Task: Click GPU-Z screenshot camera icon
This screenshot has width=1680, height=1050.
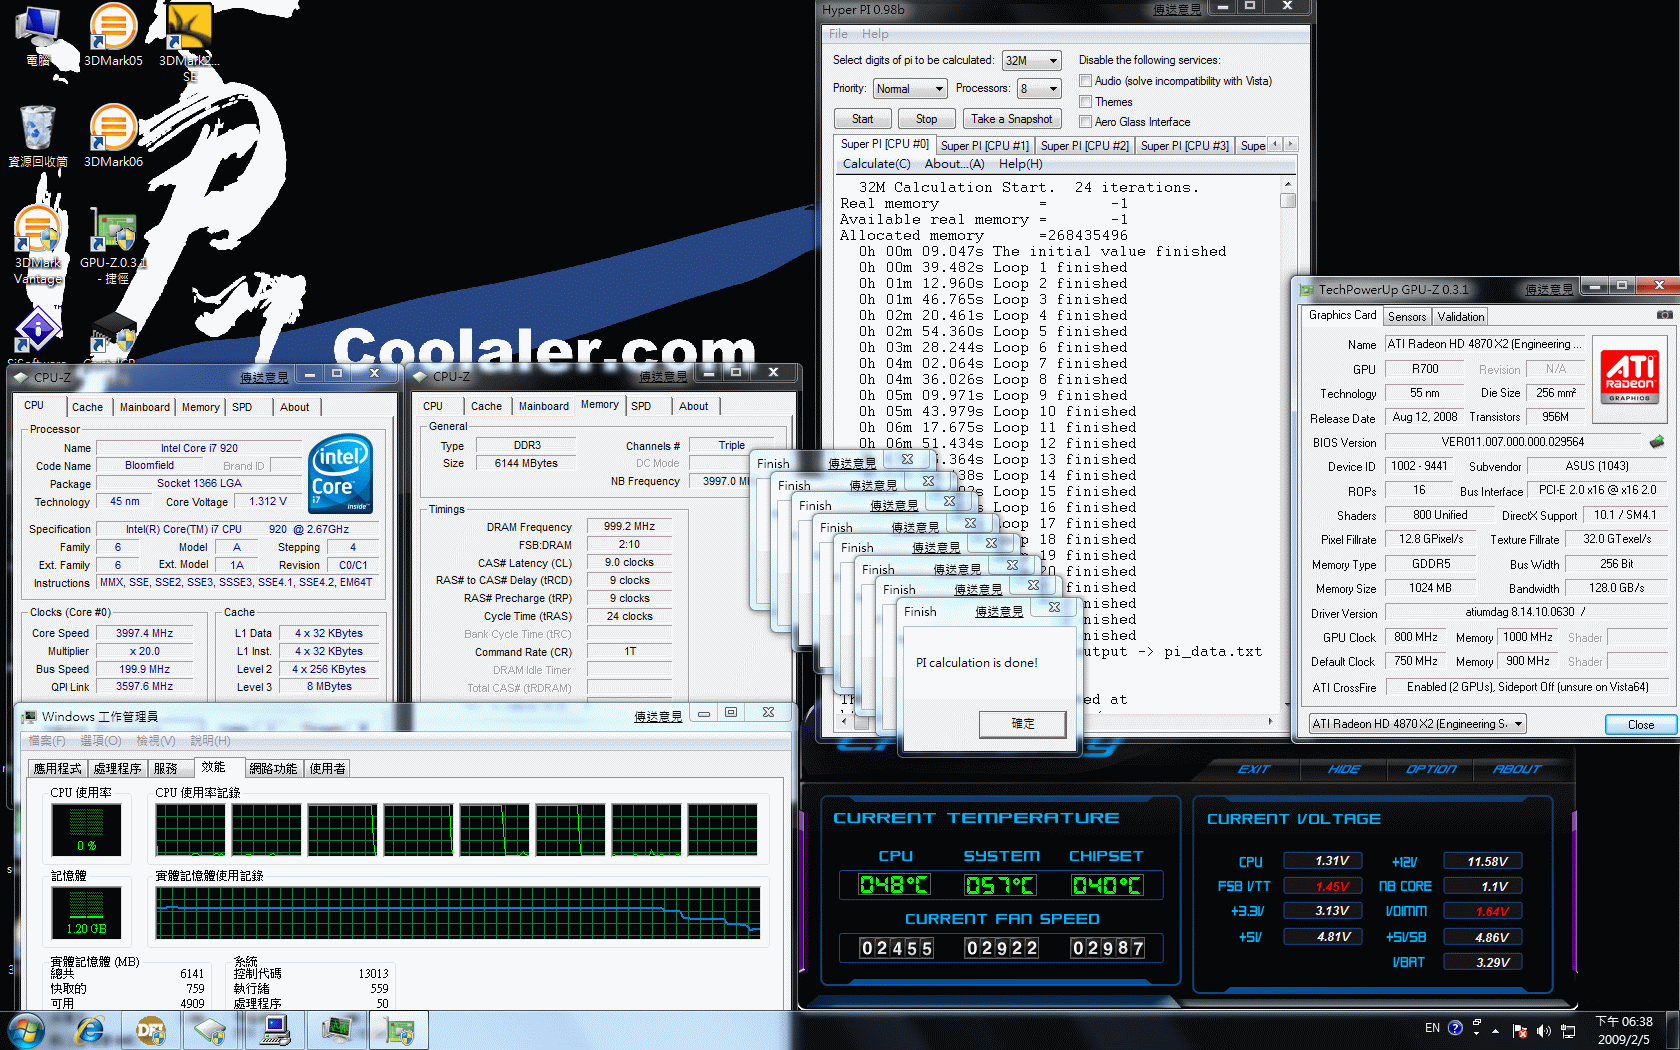Action: tap(1664, 314)
